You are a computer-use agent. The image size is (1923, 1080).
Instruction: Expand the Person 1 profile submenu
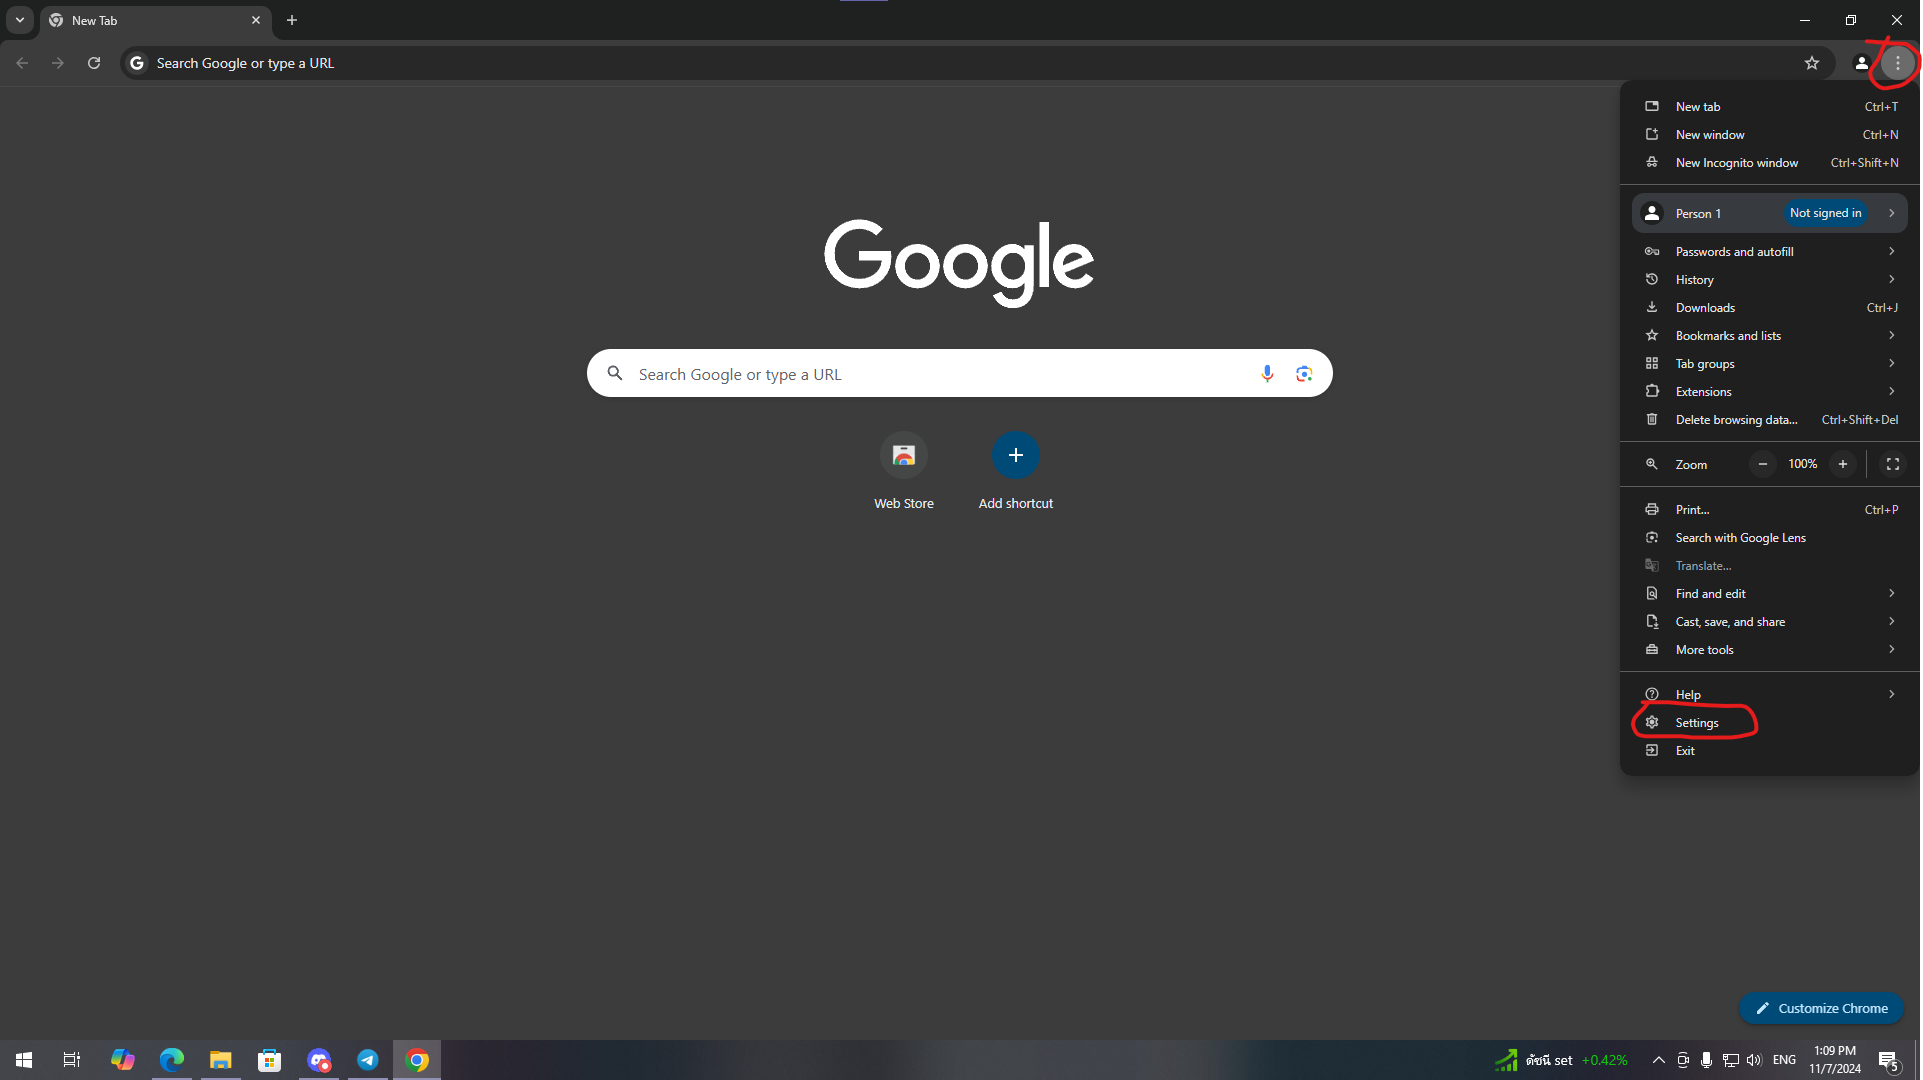tap(1771, 214)
